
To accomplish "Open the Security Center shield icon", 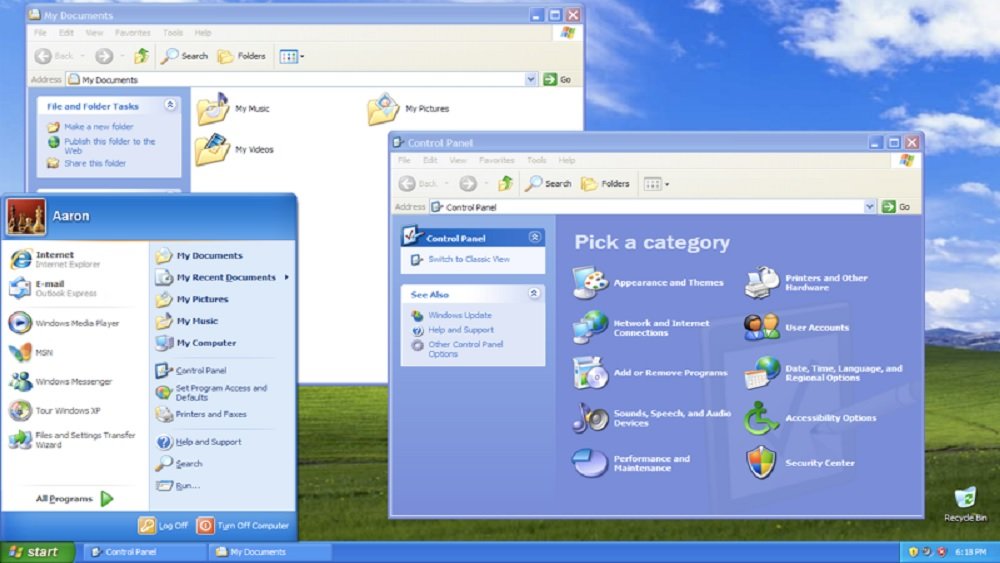I will pos(761,463).
